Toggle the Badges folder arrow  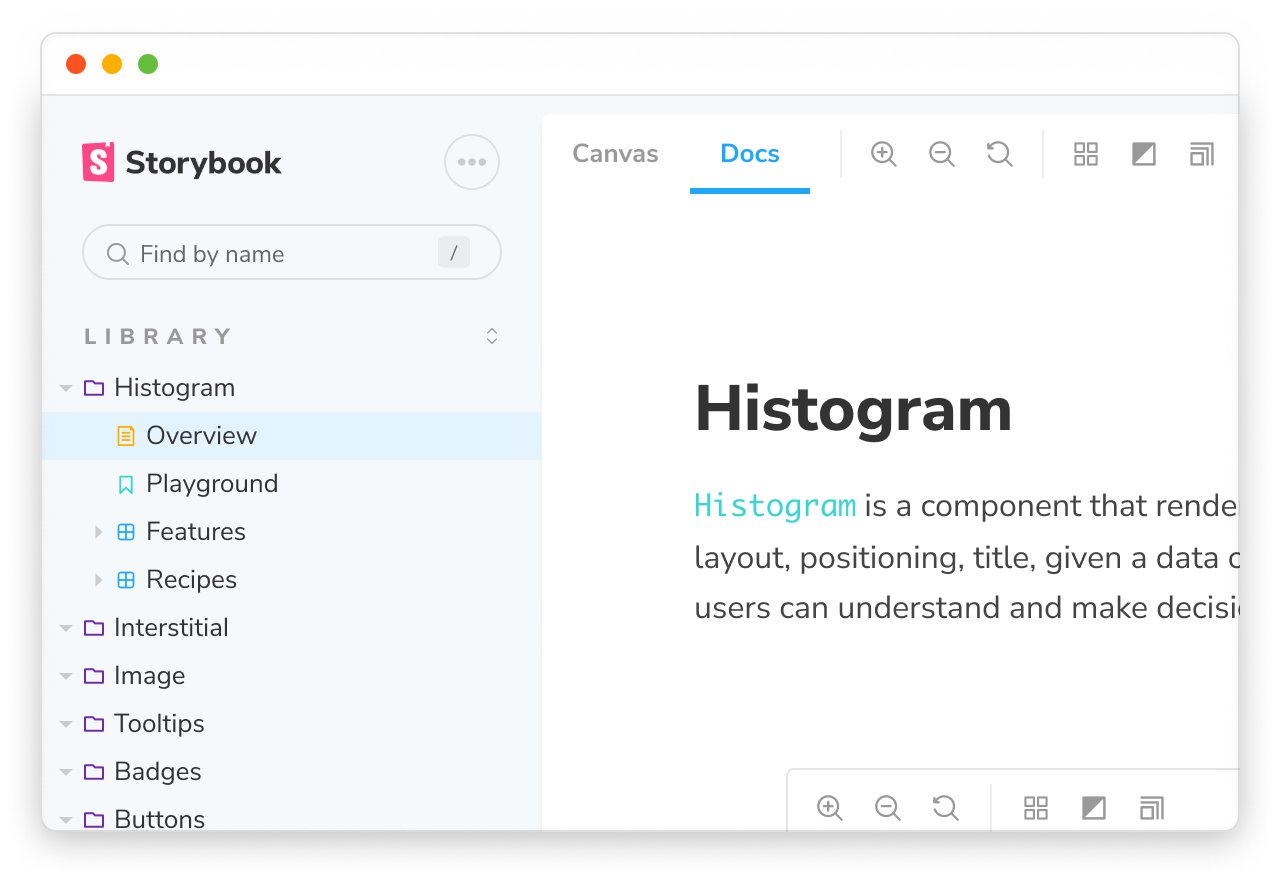click(x=66, y=772)
